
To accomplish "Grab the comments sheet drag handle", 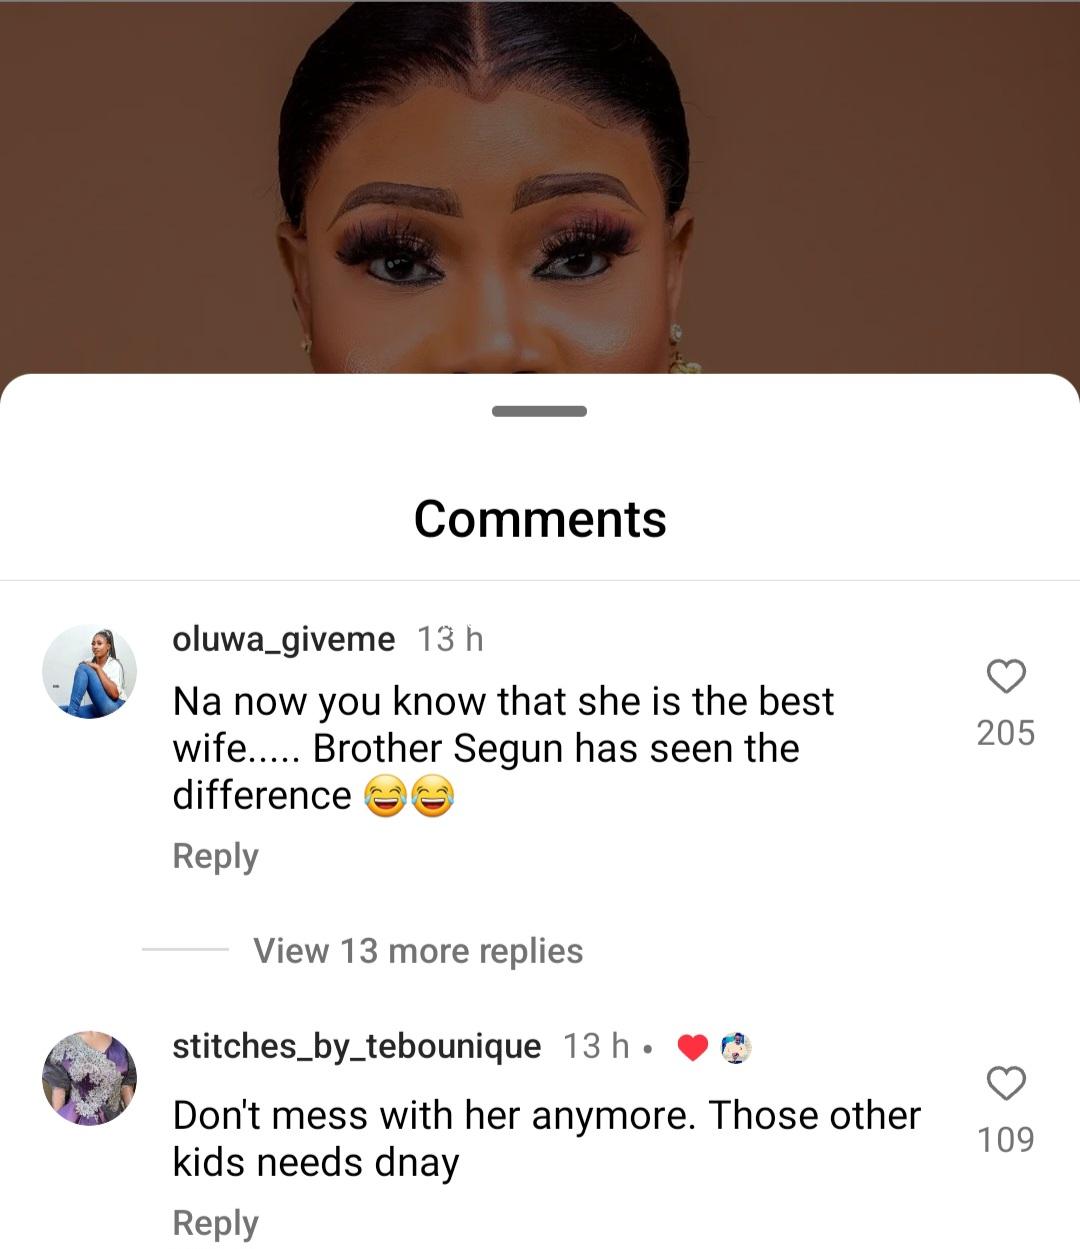I will 539,411.
